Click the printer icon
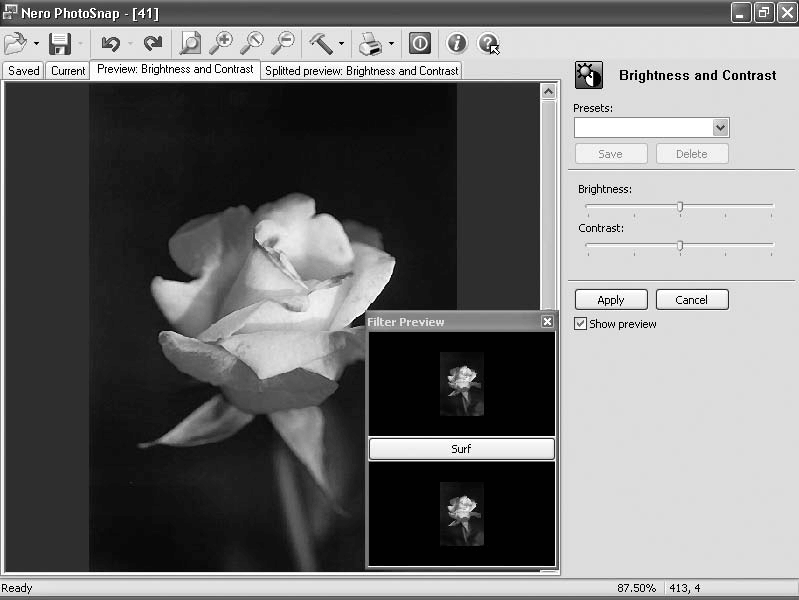799x600 pixels. point(370,43)
